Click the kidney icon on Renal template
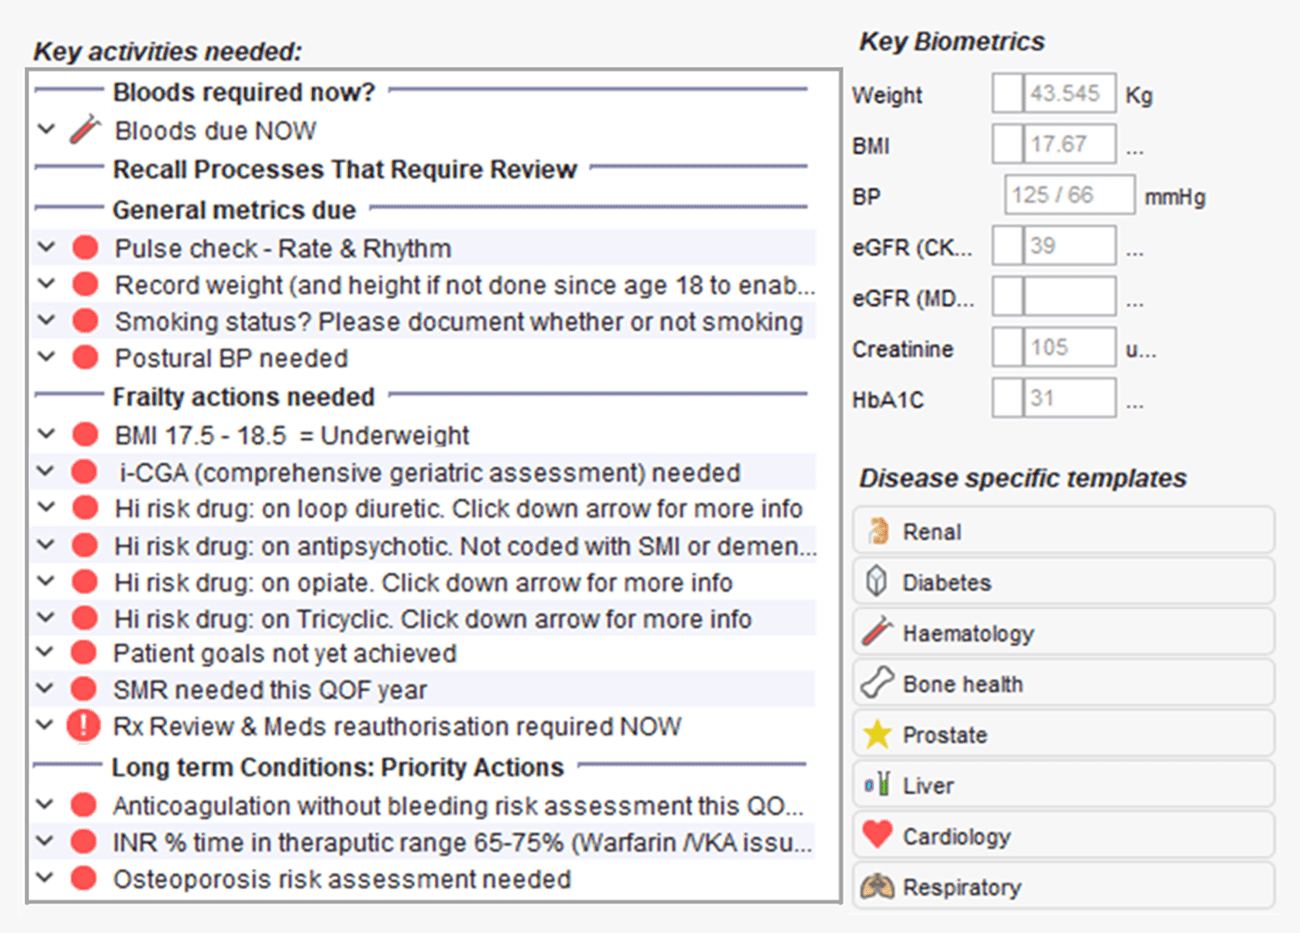Viewport: 1300px width, 933px height. click(x=878, y=532)
